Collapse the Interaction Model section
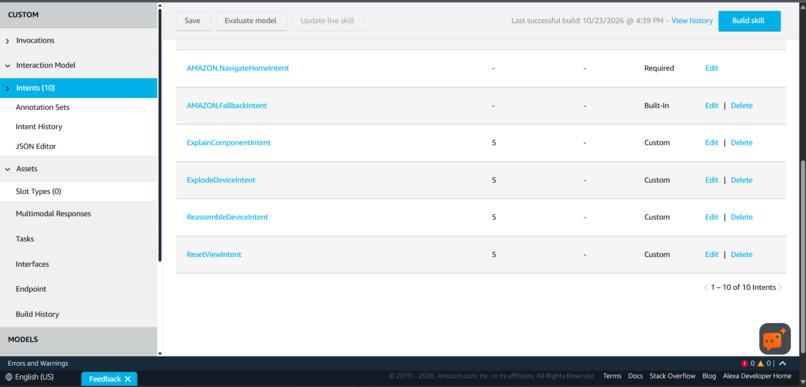Screen dimensions: 806x387 click(7, 66)
